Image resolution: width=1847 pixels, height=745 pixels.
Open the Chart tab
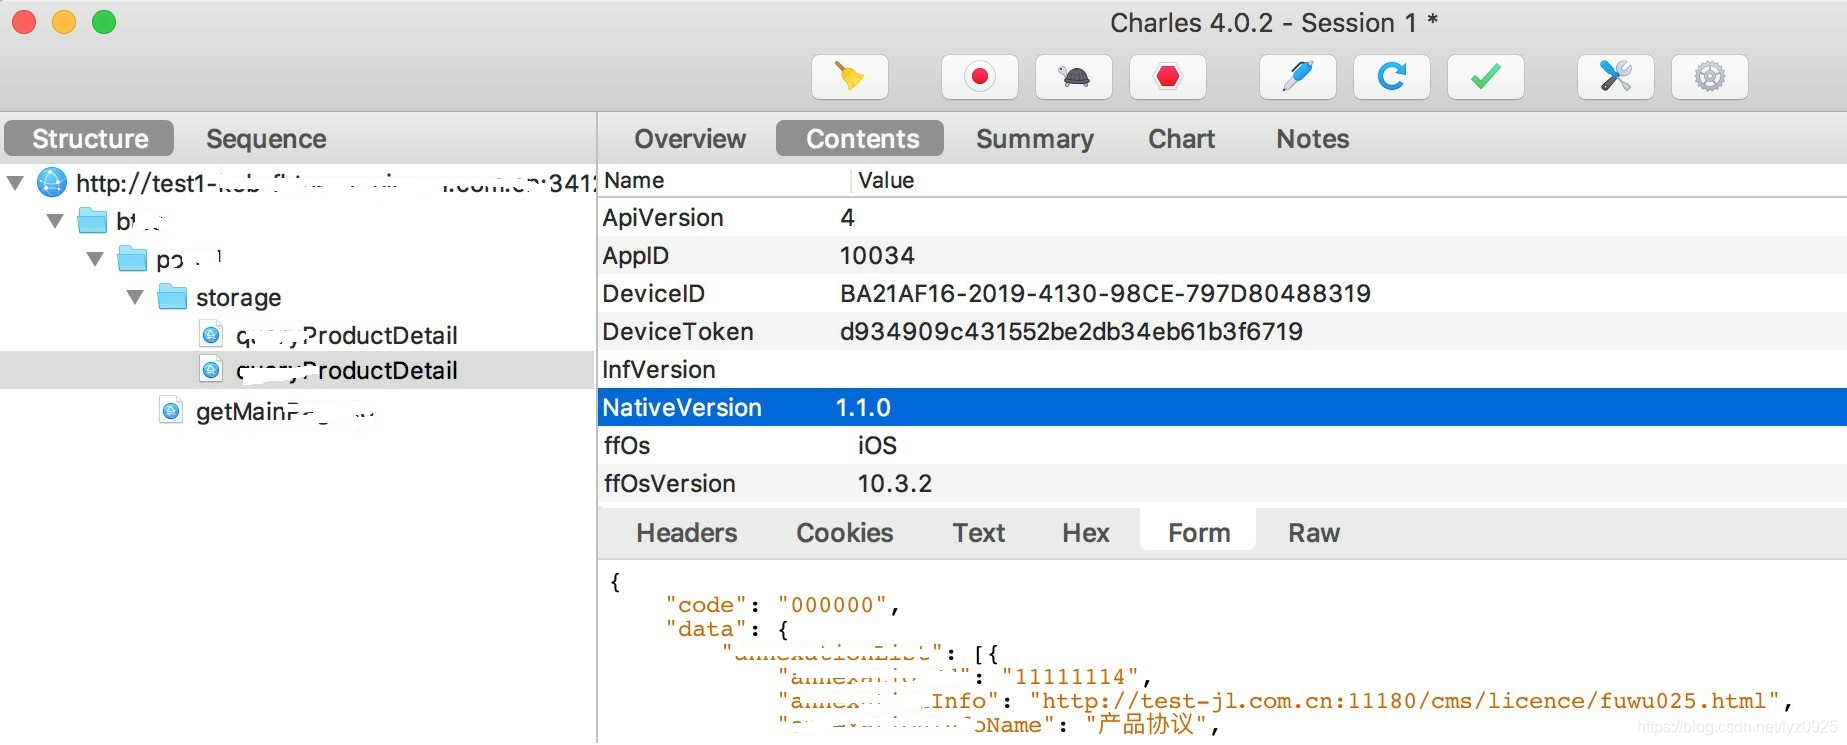point(1182,138)
